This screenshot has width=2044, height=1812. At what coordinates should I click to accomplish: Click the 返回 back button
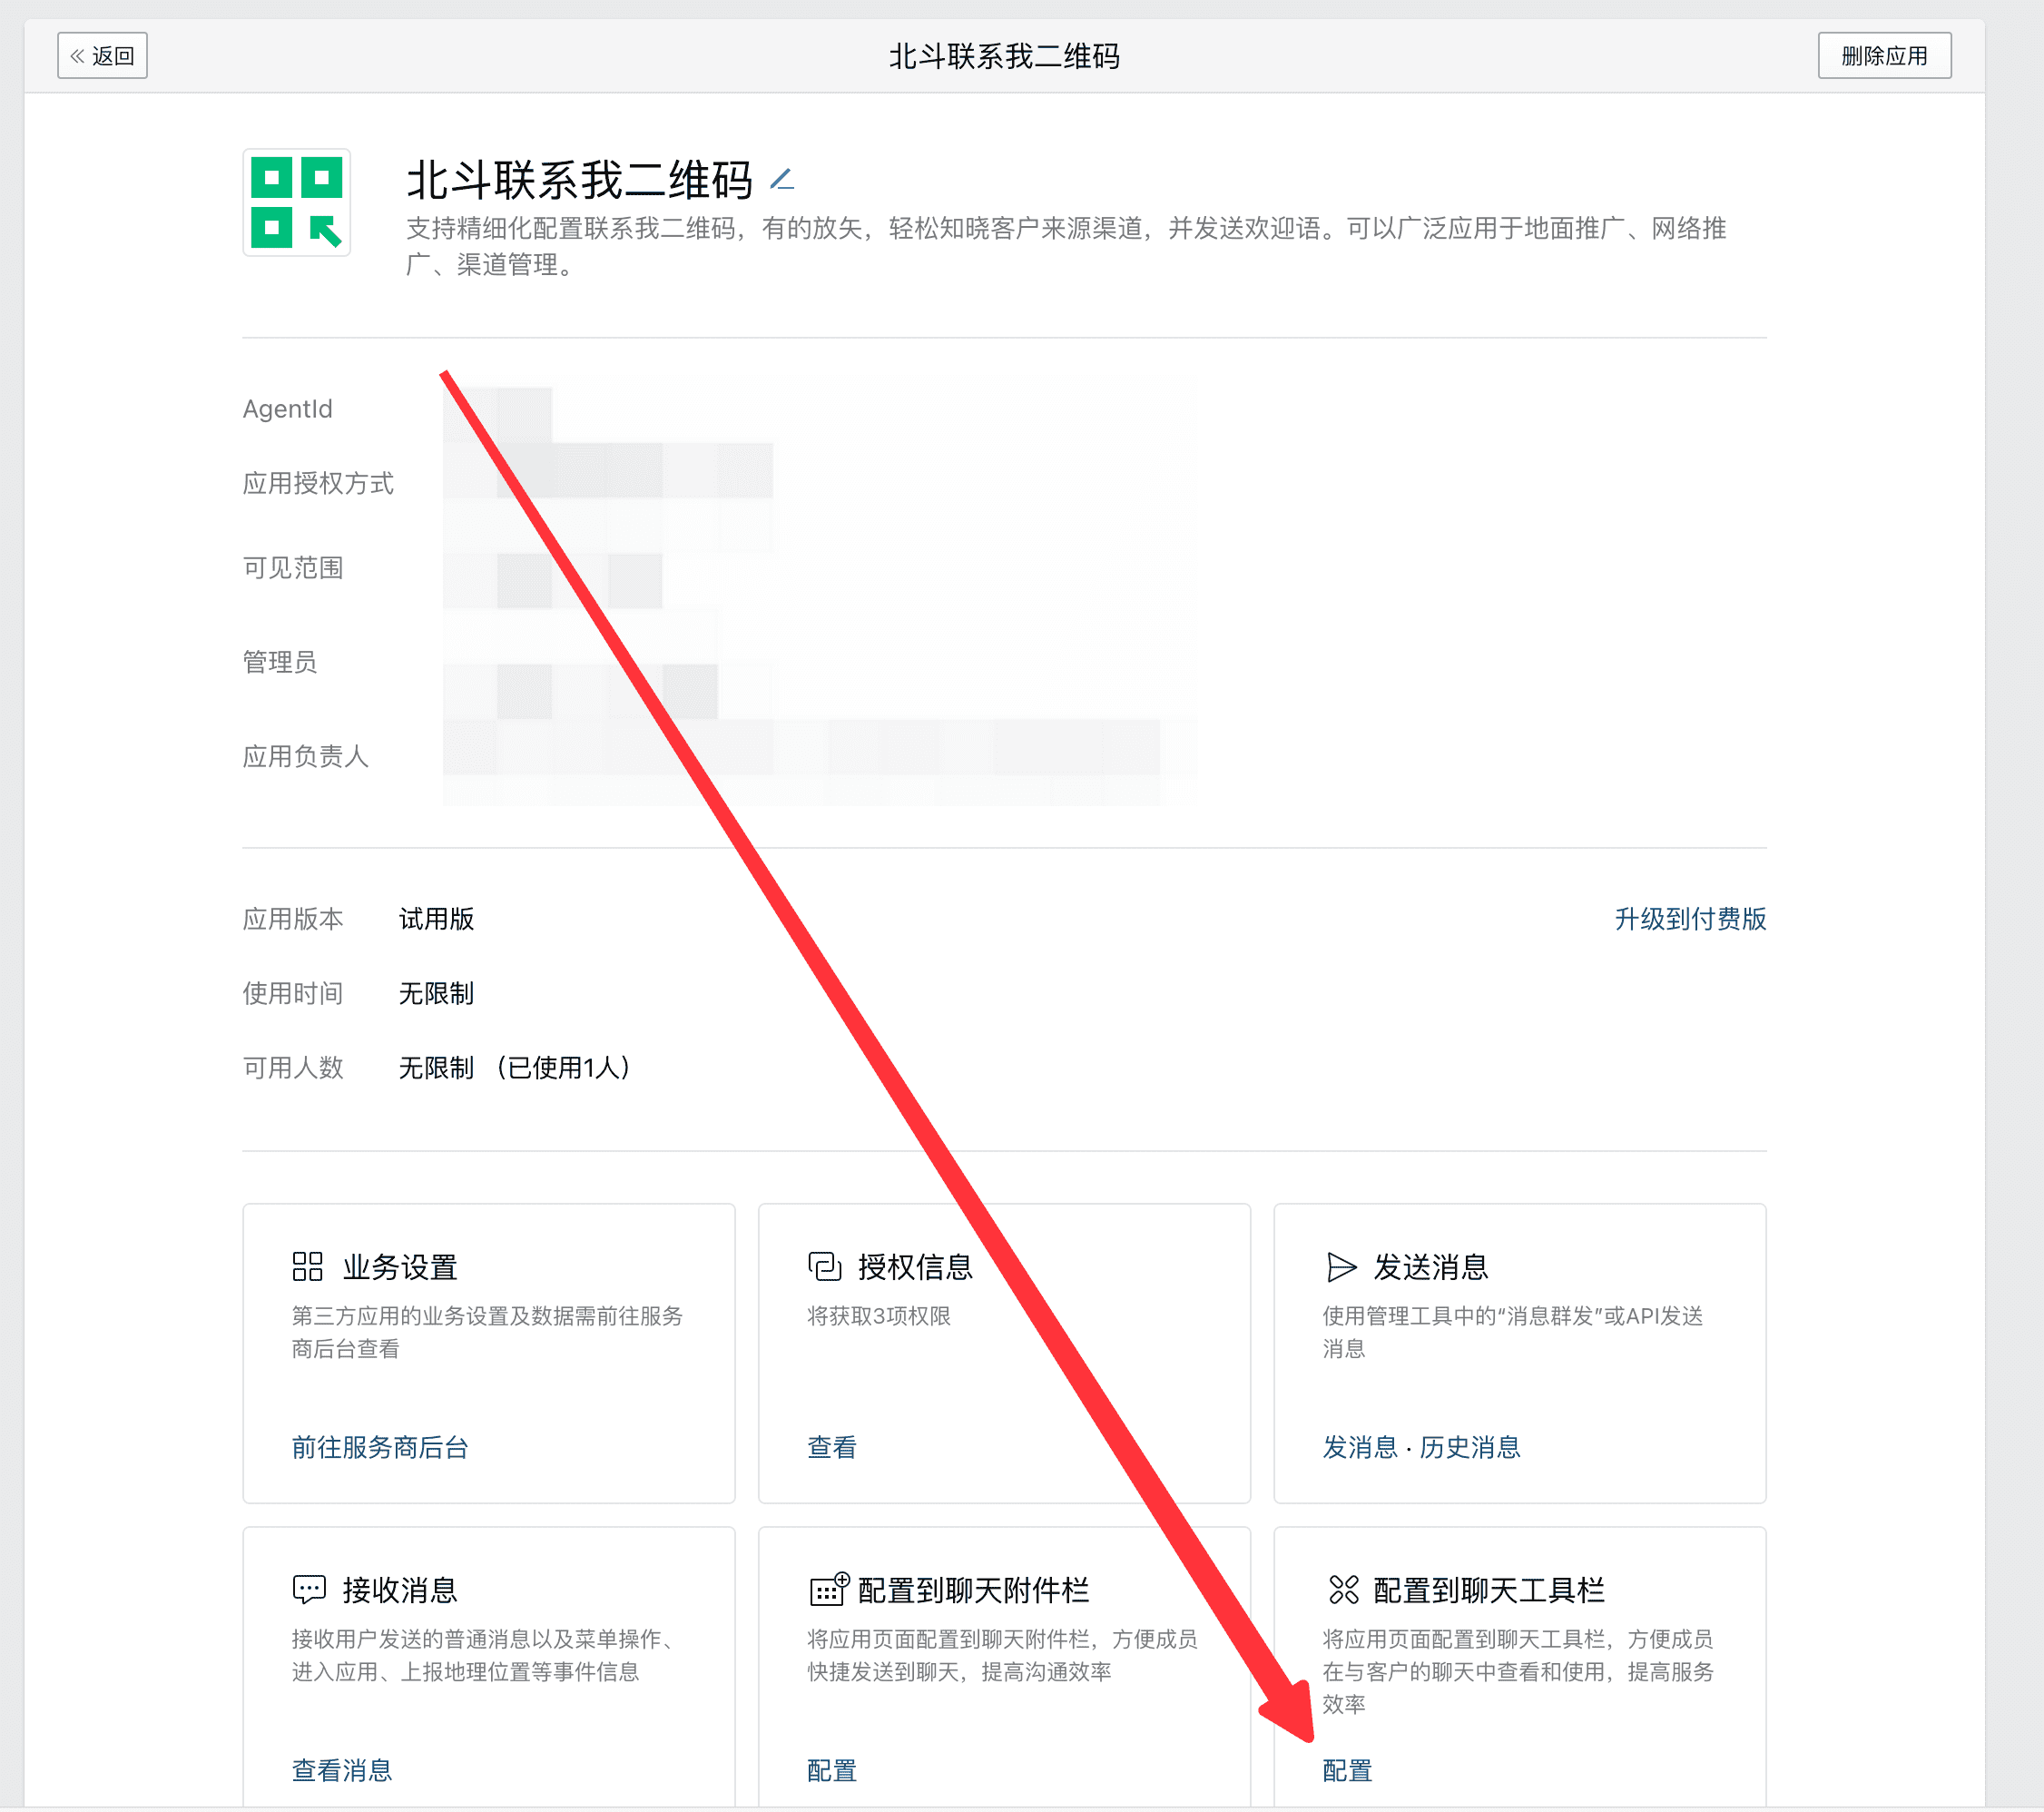[102, 56]
